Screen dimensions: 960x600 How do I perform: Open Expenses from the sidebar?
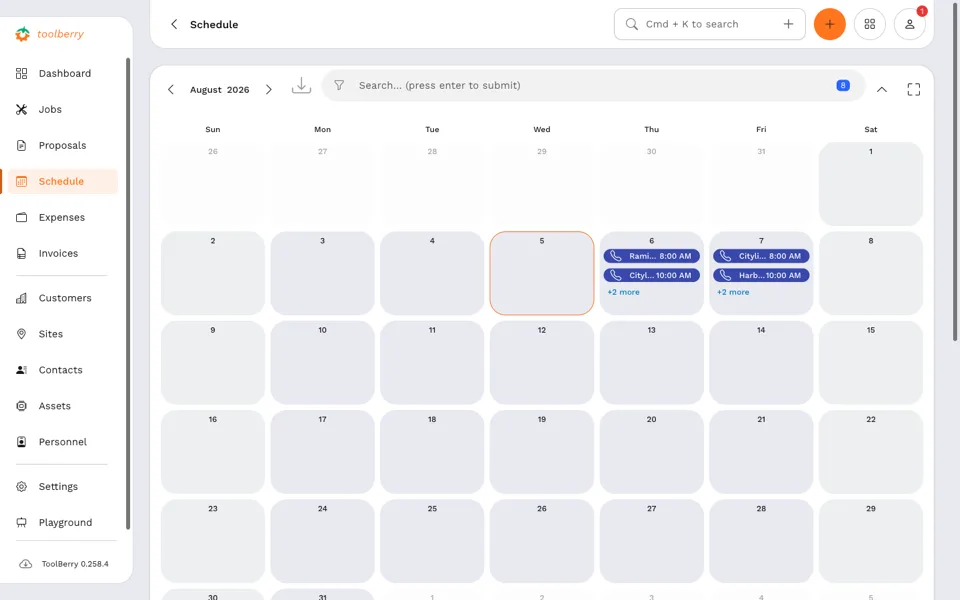point(61,217)
